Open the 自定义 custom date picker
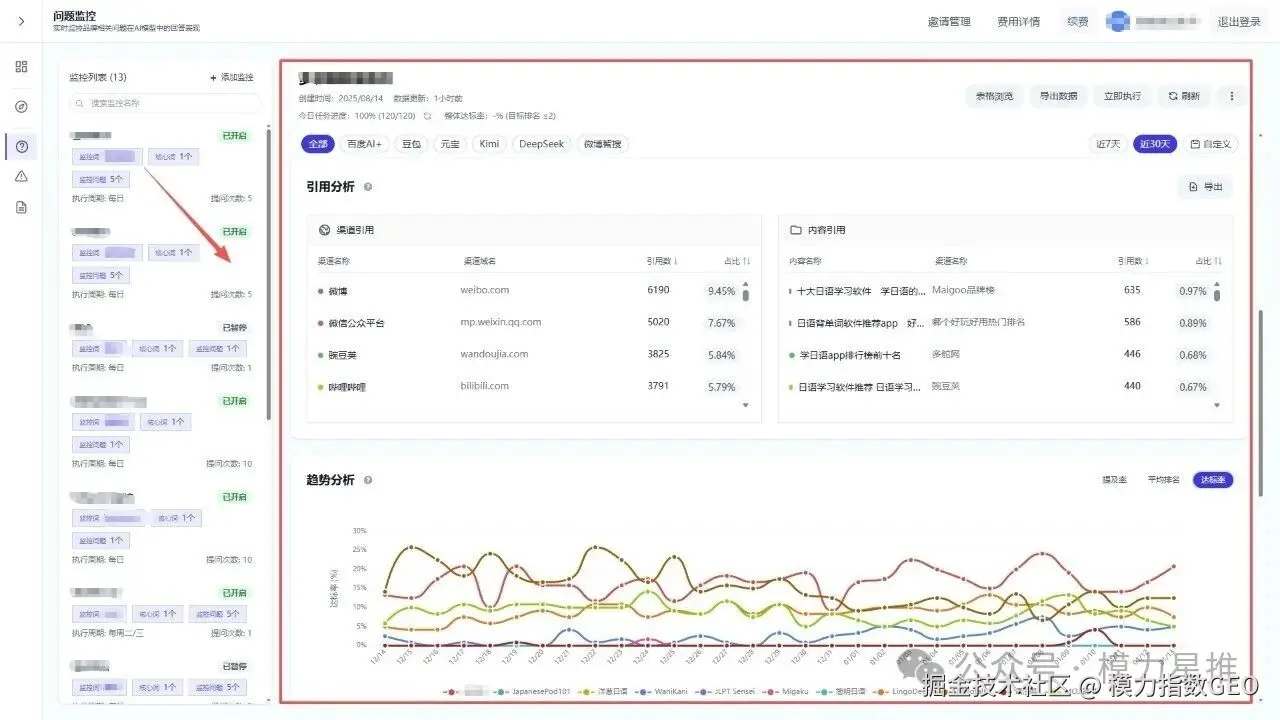This screenshot has height=720, width=1280. coord(1211,144)
